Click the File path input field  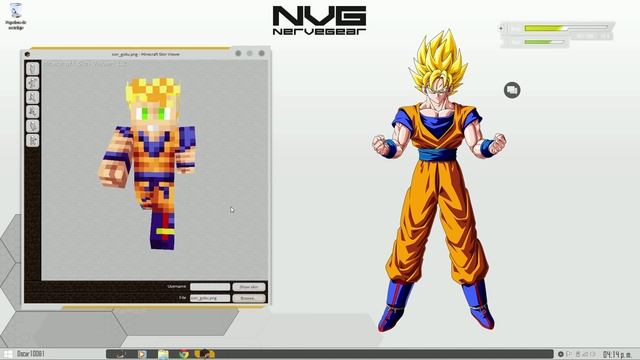(x=210, y=298)
